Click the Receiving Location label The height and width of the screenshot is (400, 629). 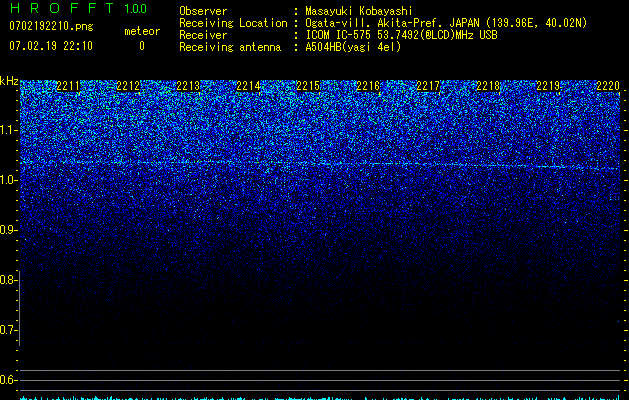233,23
